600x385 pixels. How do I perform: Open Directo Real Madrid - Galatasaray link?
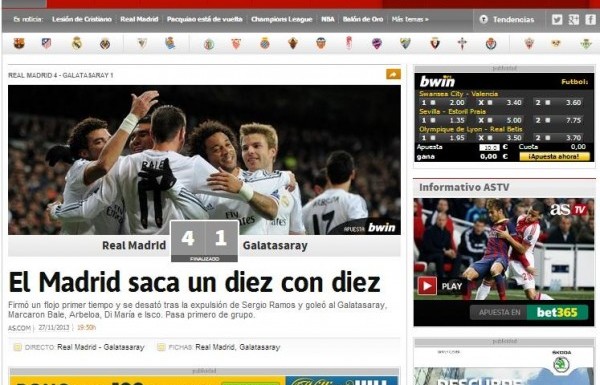tap(101, 347)
